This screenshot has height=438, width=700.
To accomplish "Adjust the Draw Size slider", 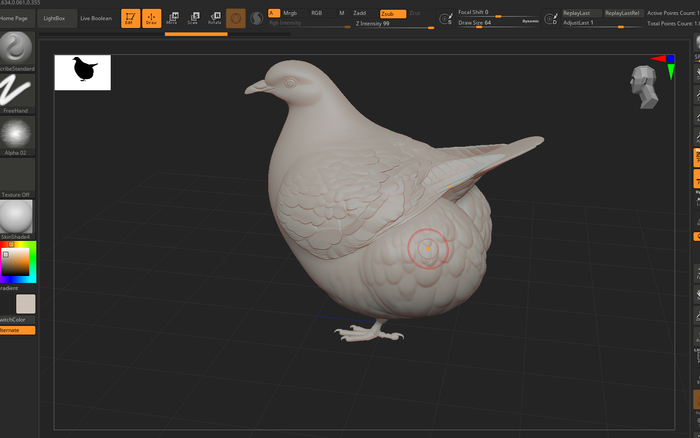I will click(x=488, y=23).
